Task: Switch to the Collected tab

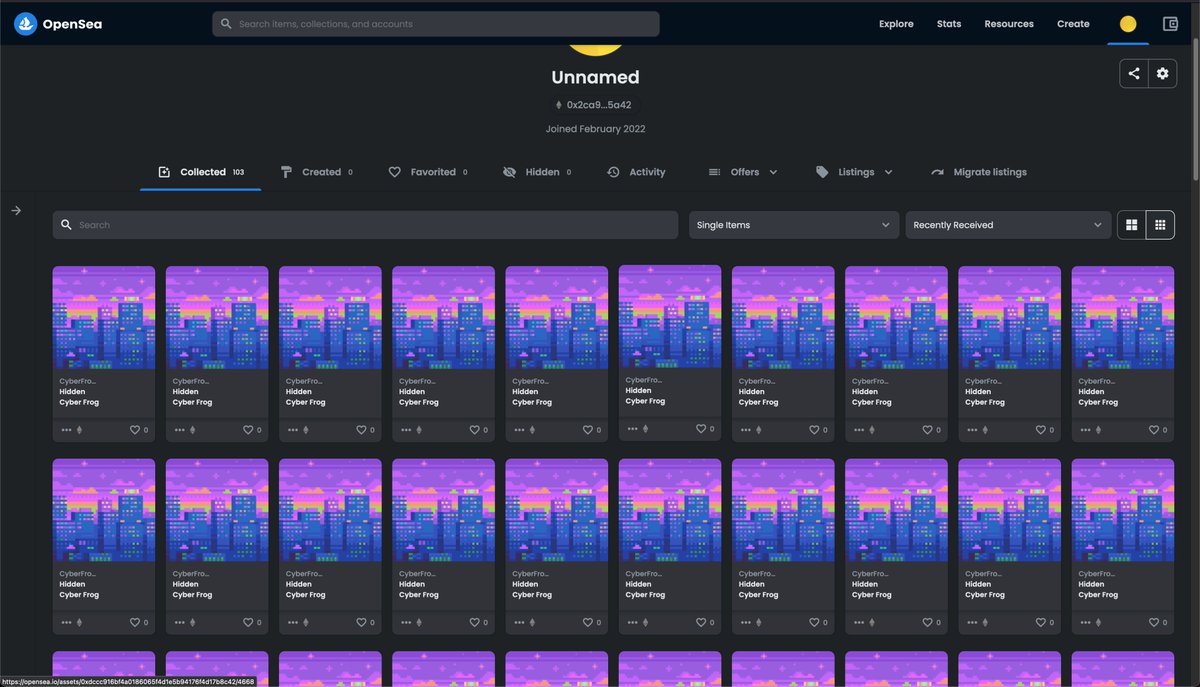Action: click(201, 172)
